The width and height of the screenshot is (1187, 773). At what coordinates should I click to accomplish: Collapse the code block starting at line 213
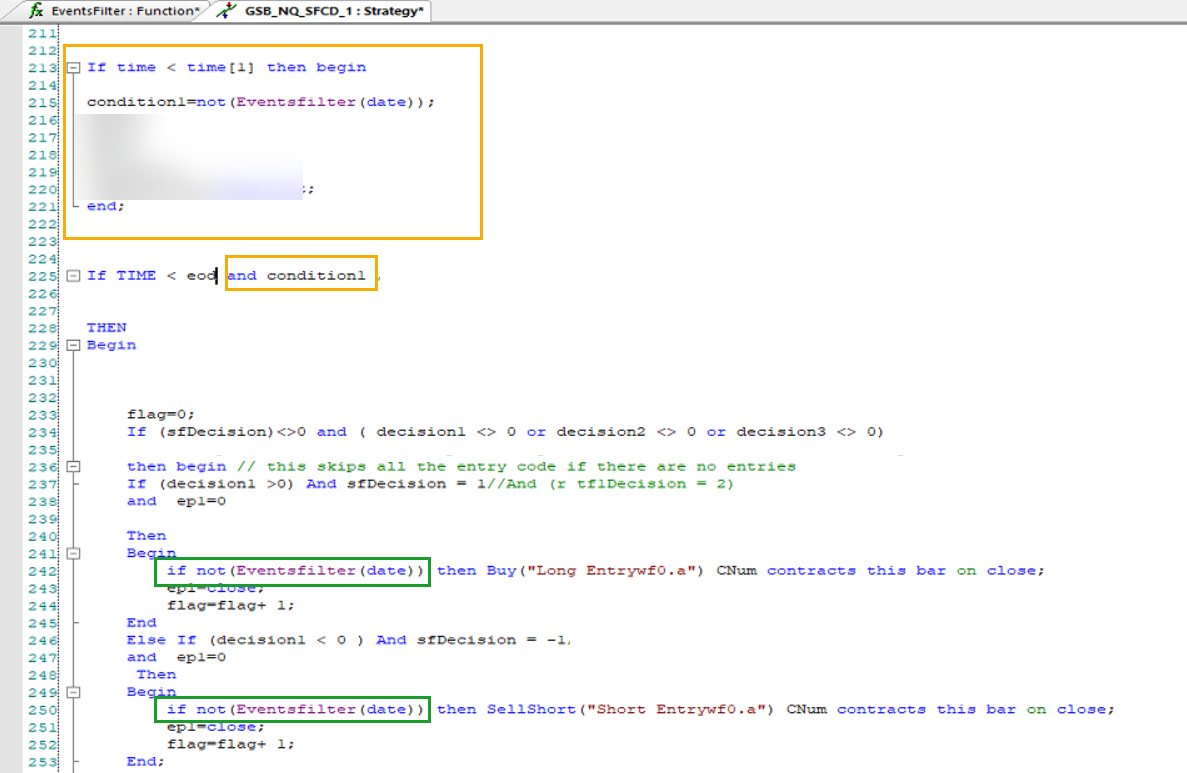(73, 68)
